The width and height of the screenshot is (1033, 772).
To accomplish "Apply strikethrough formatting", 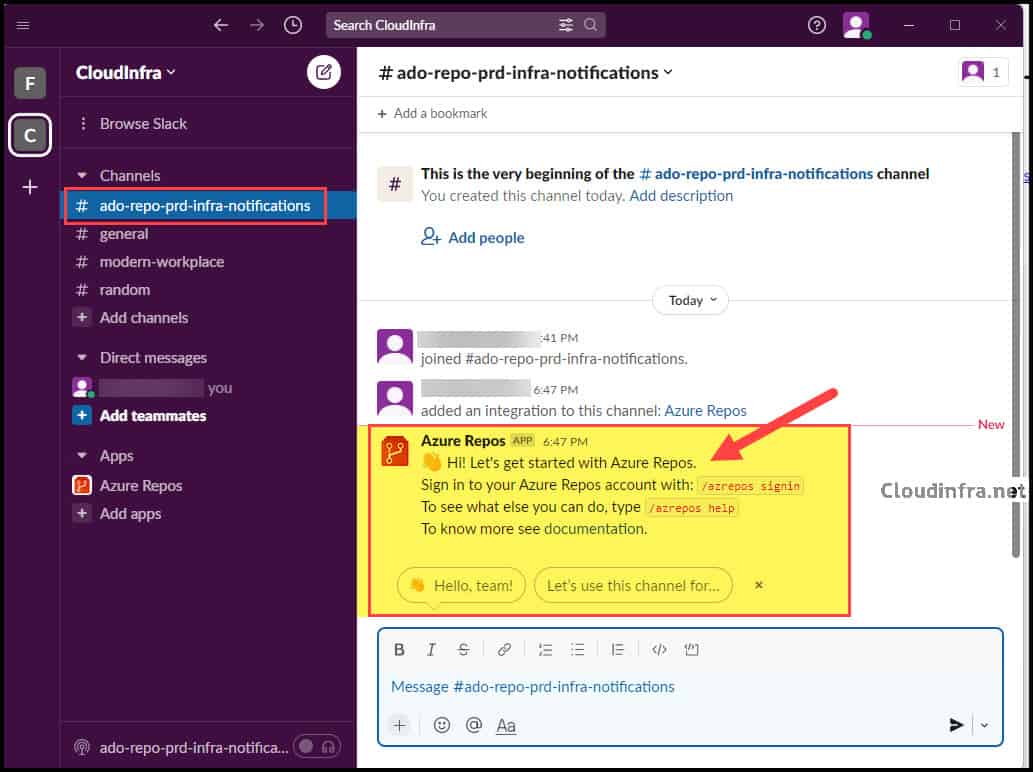I will (463, 649).
